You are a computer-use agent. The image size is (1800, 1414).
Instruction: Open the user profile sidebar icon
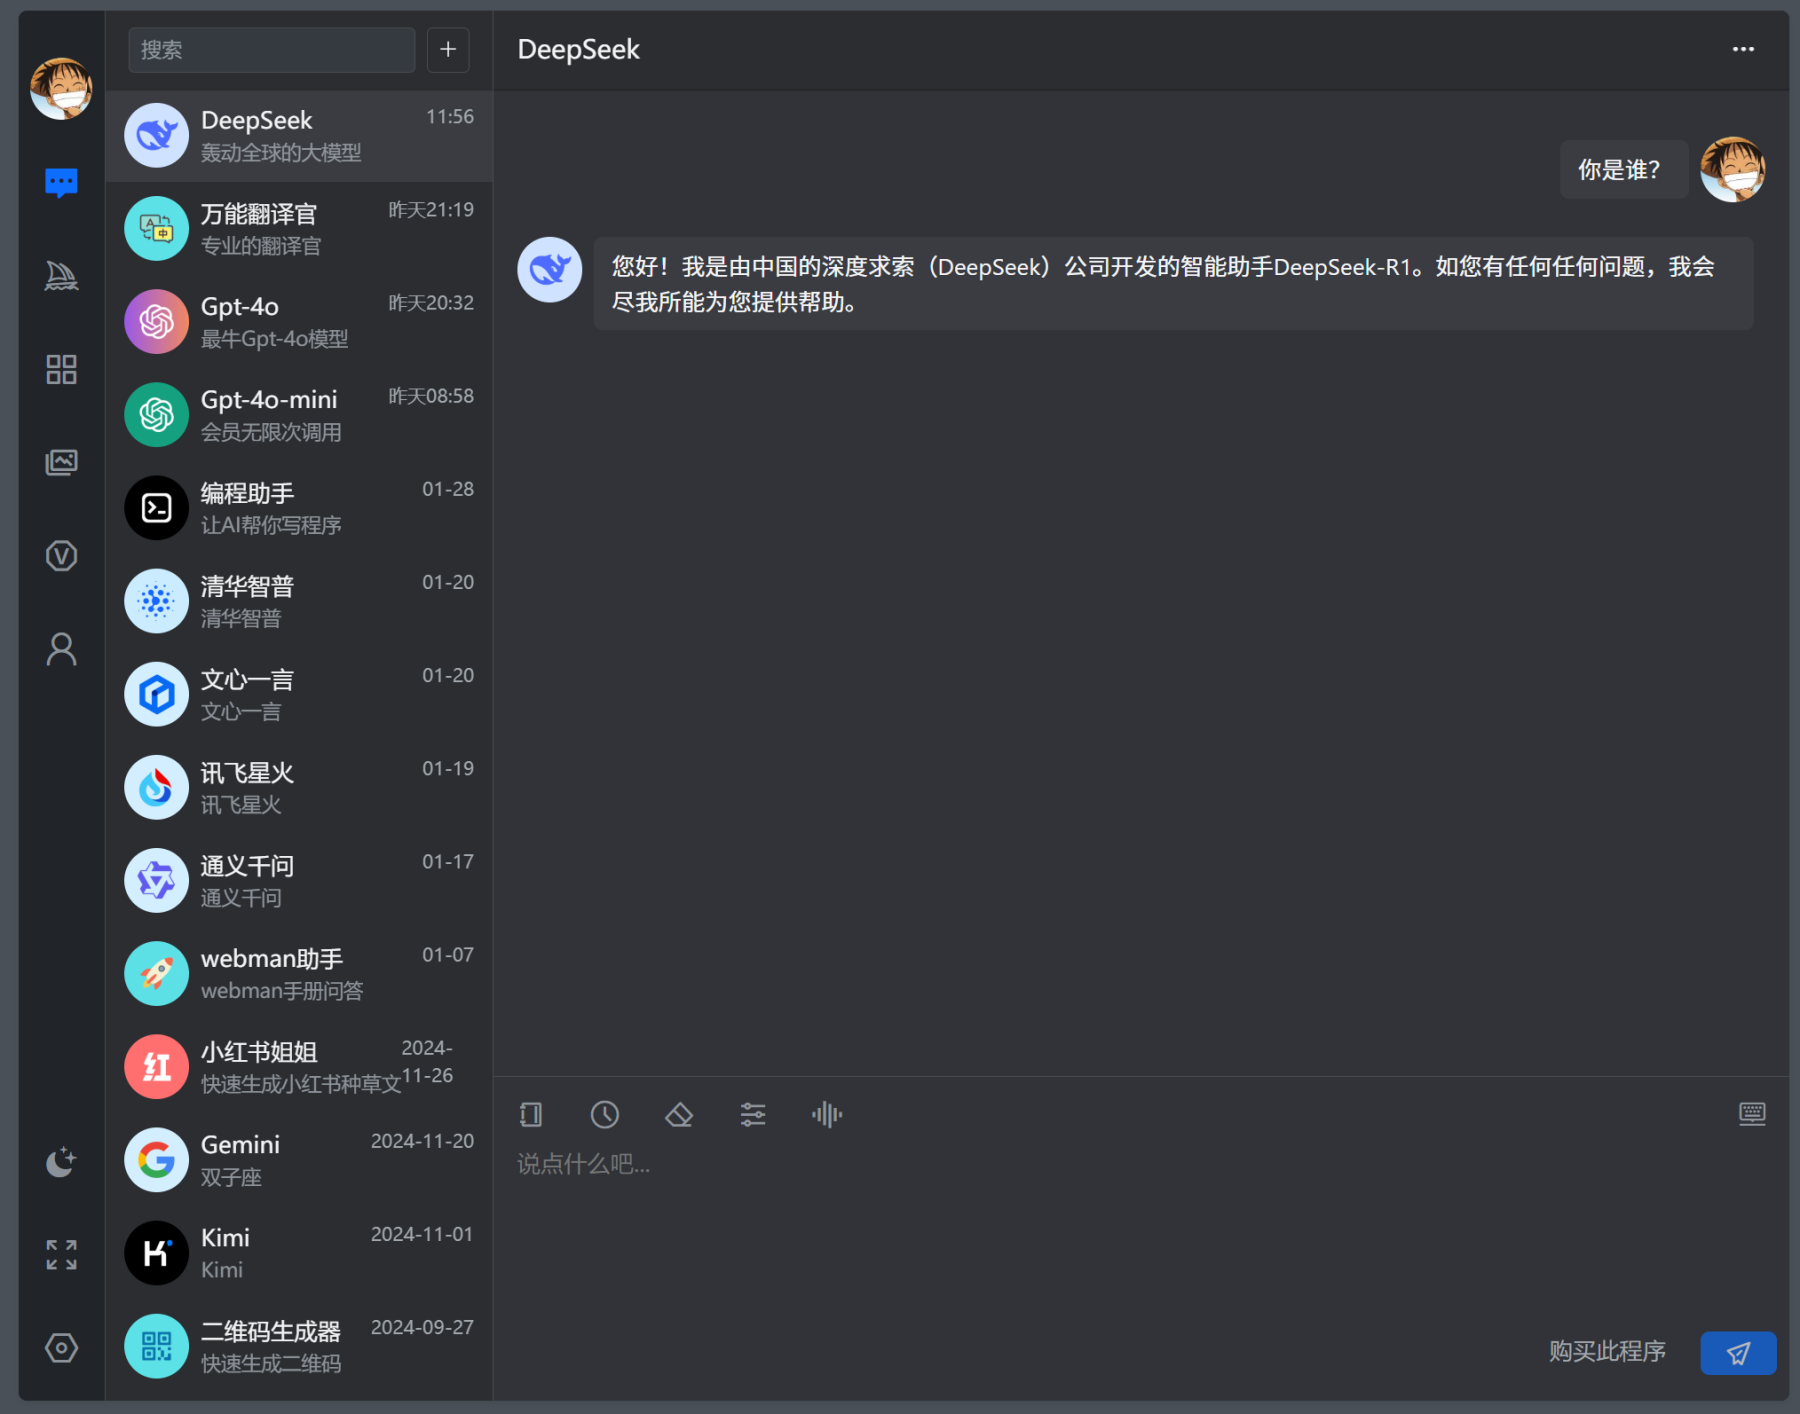point(61,649)
